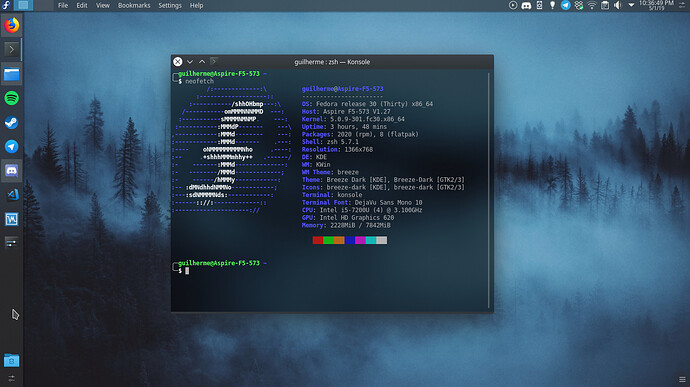690x387 pixels.
Task: Open Spotify from the side panel
Action: click(x=11, y=98)
